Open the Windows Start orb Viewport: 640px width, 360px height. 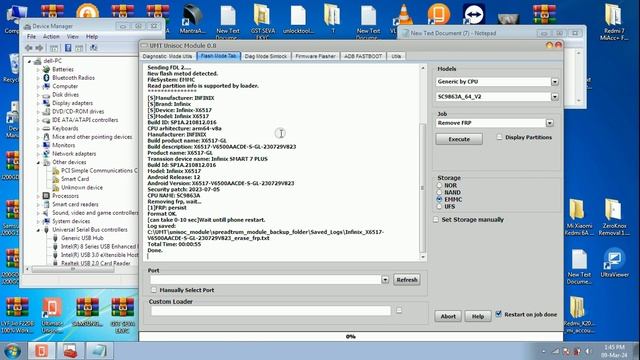pyautogui.click(x=12, y=351)
